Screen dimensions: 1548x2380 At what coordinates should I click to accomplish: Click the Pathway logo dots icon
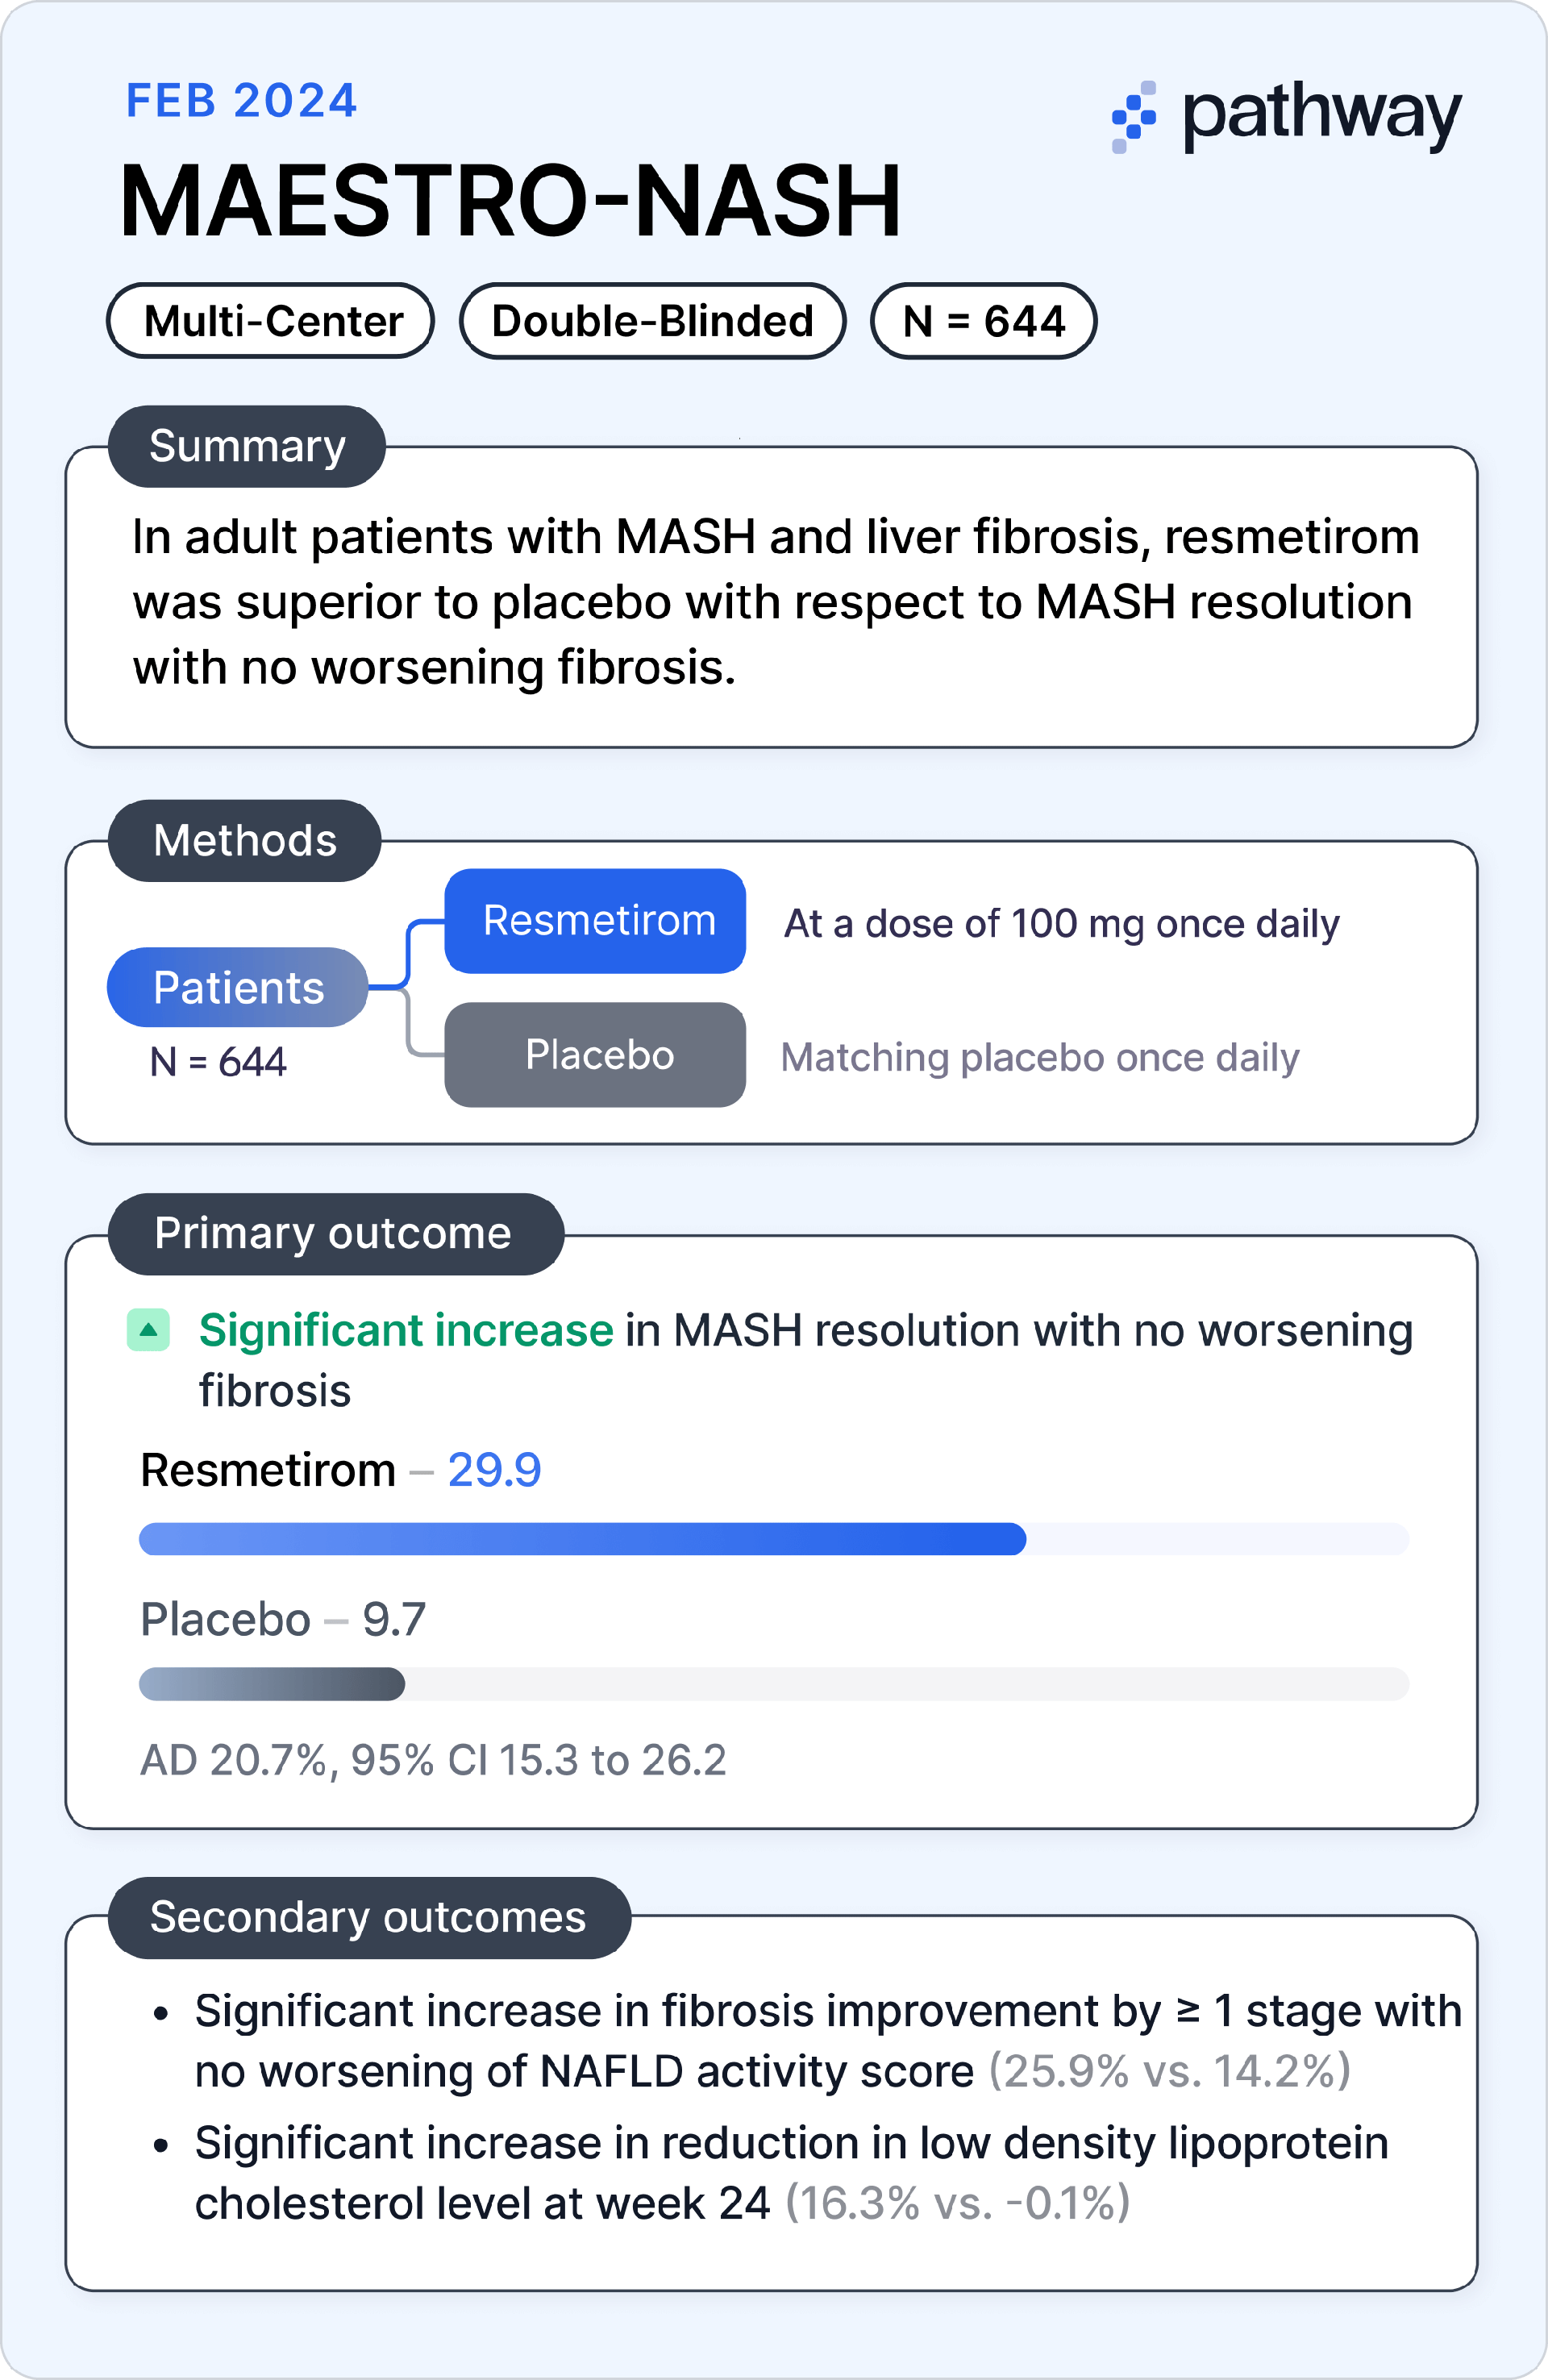coord(1134,117)
